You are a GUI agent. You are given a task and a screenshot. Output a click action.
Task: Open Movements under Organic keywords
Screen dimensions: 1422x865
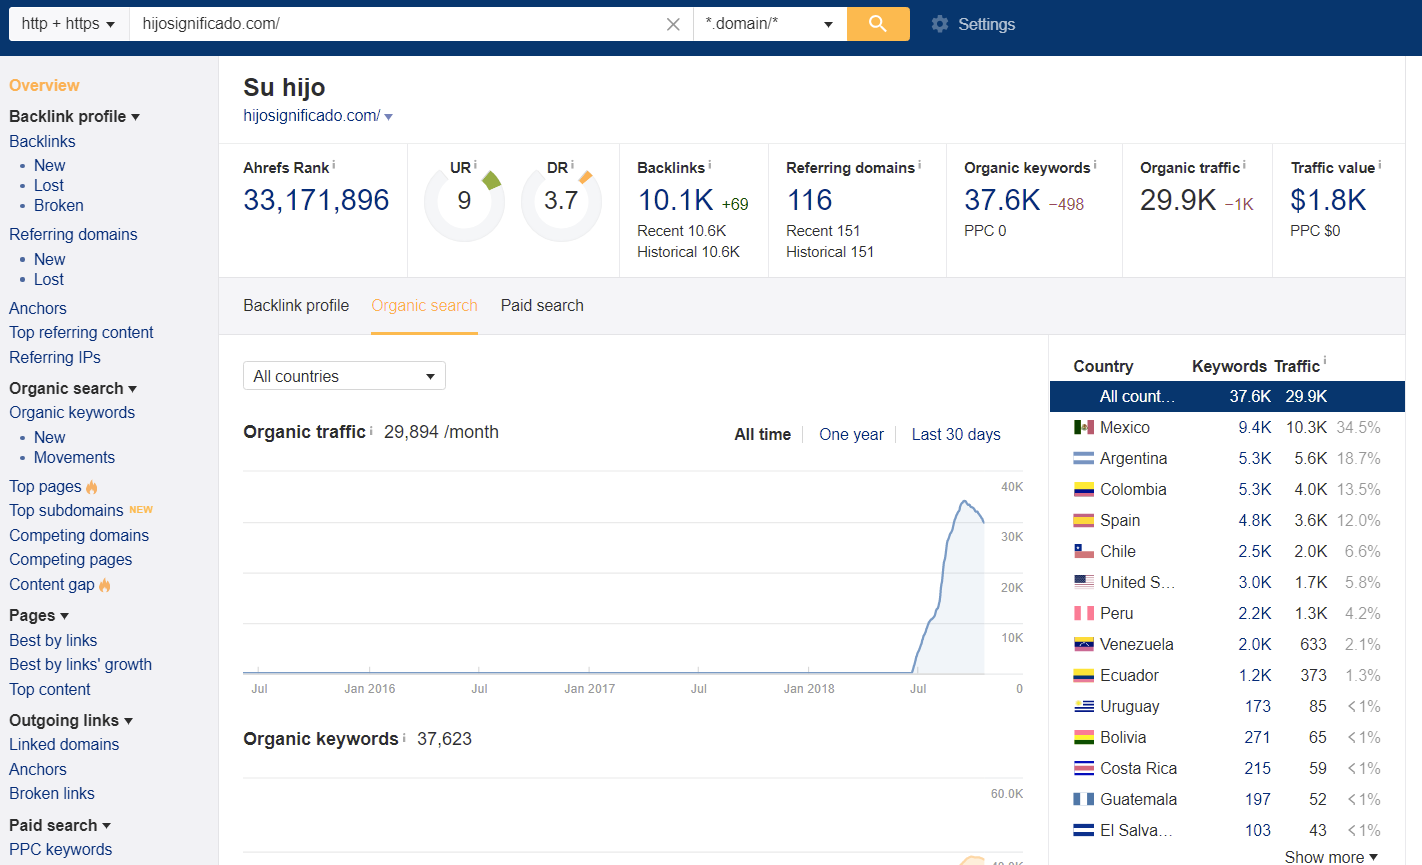point(74,457)
